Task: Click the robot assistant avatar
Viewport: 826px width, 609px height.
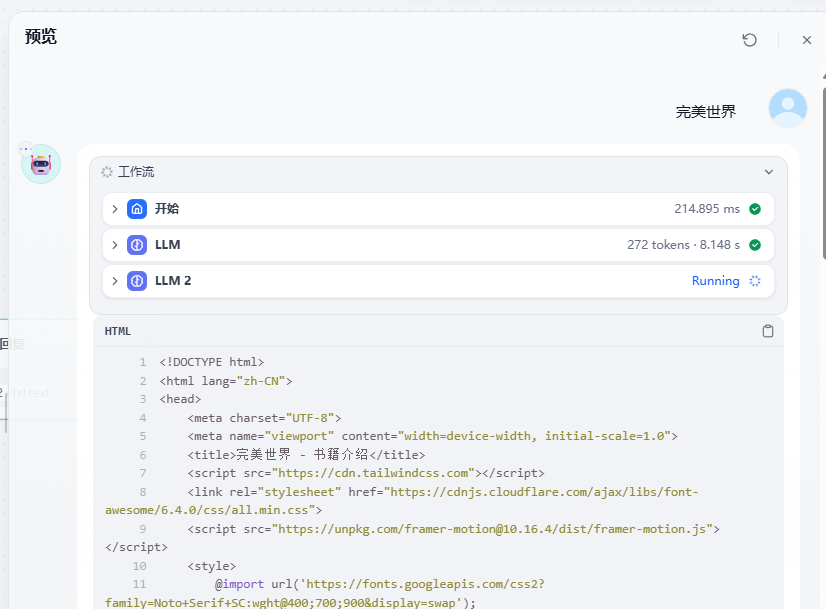Action: click(41, 164)
